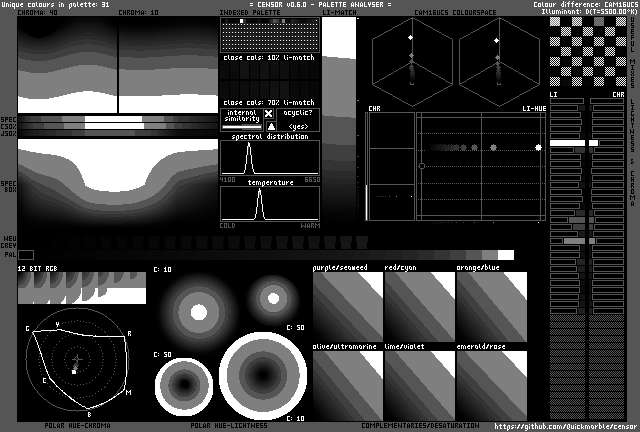The width and height of the screenshot is (640, 432).
Task: Click the G hue label on the polar plot
Action: (28, 329)
